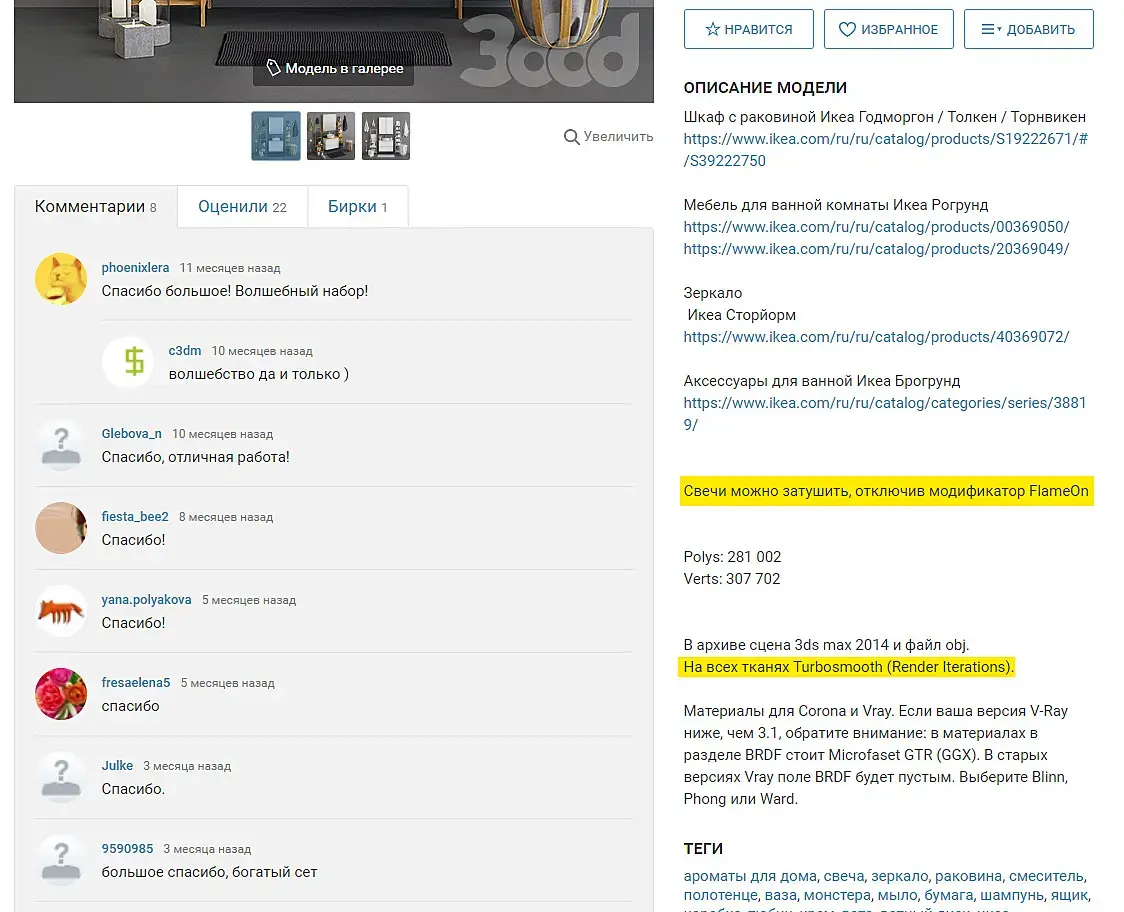
Task: Click the star Нравится button
Action: click(x=748, y=29)
